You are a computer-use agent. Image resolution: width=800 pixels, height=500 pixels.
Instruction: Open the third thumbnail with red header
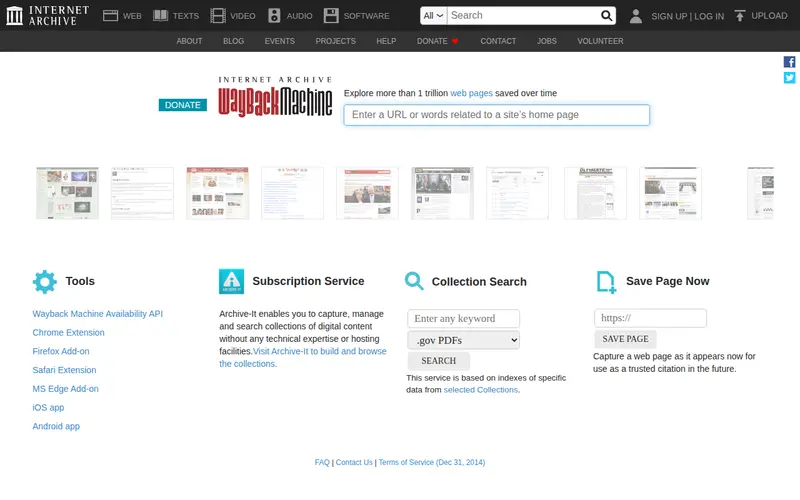pyautogui.click(x=217, y=193)
